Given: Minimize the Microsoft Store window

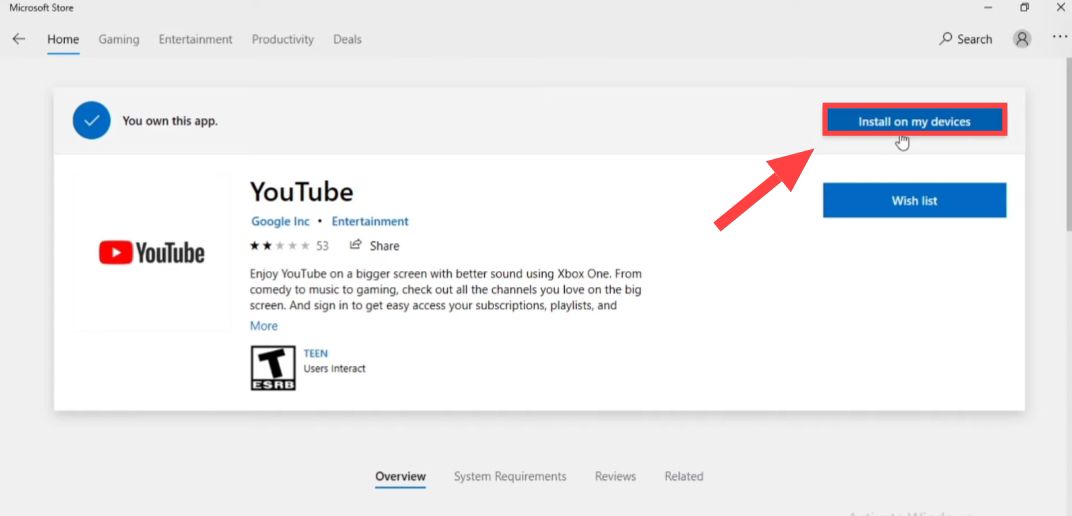Looking at the screenshot, I should point(989,8).
